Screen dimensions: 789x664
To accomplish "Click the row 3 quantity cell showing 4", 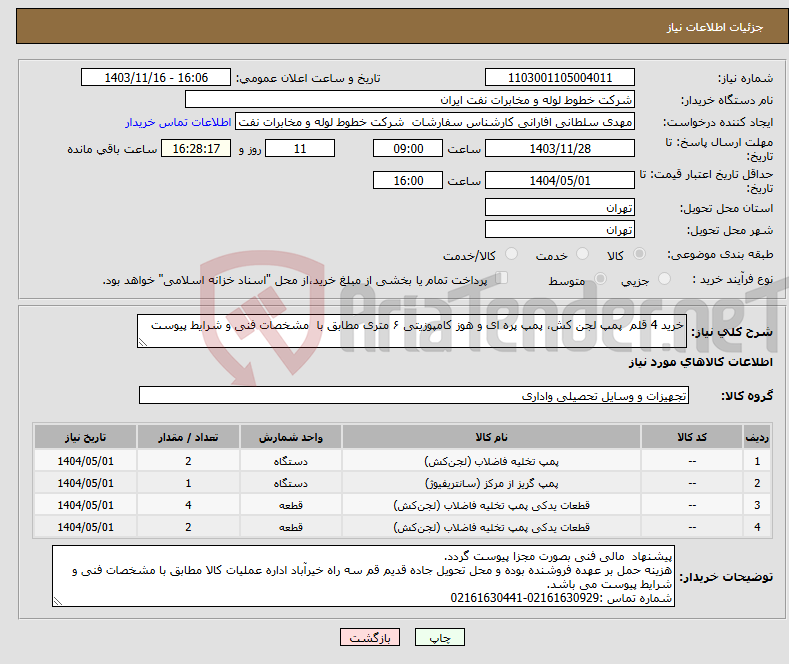I will pyautogui.click(x=188, y=505).
